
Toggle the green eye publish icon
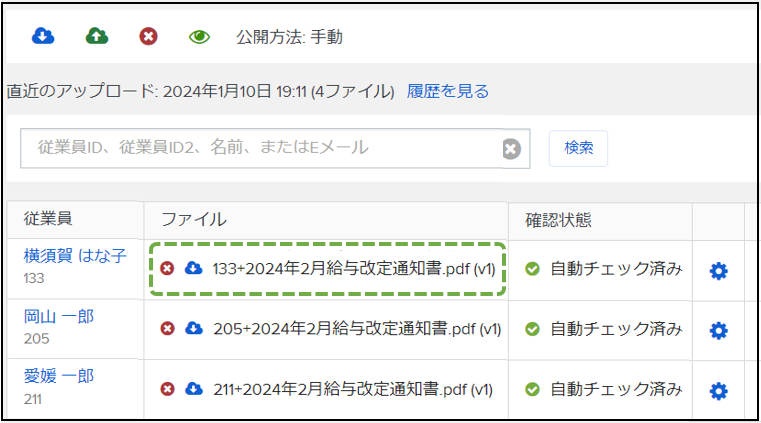pos(199,37)
